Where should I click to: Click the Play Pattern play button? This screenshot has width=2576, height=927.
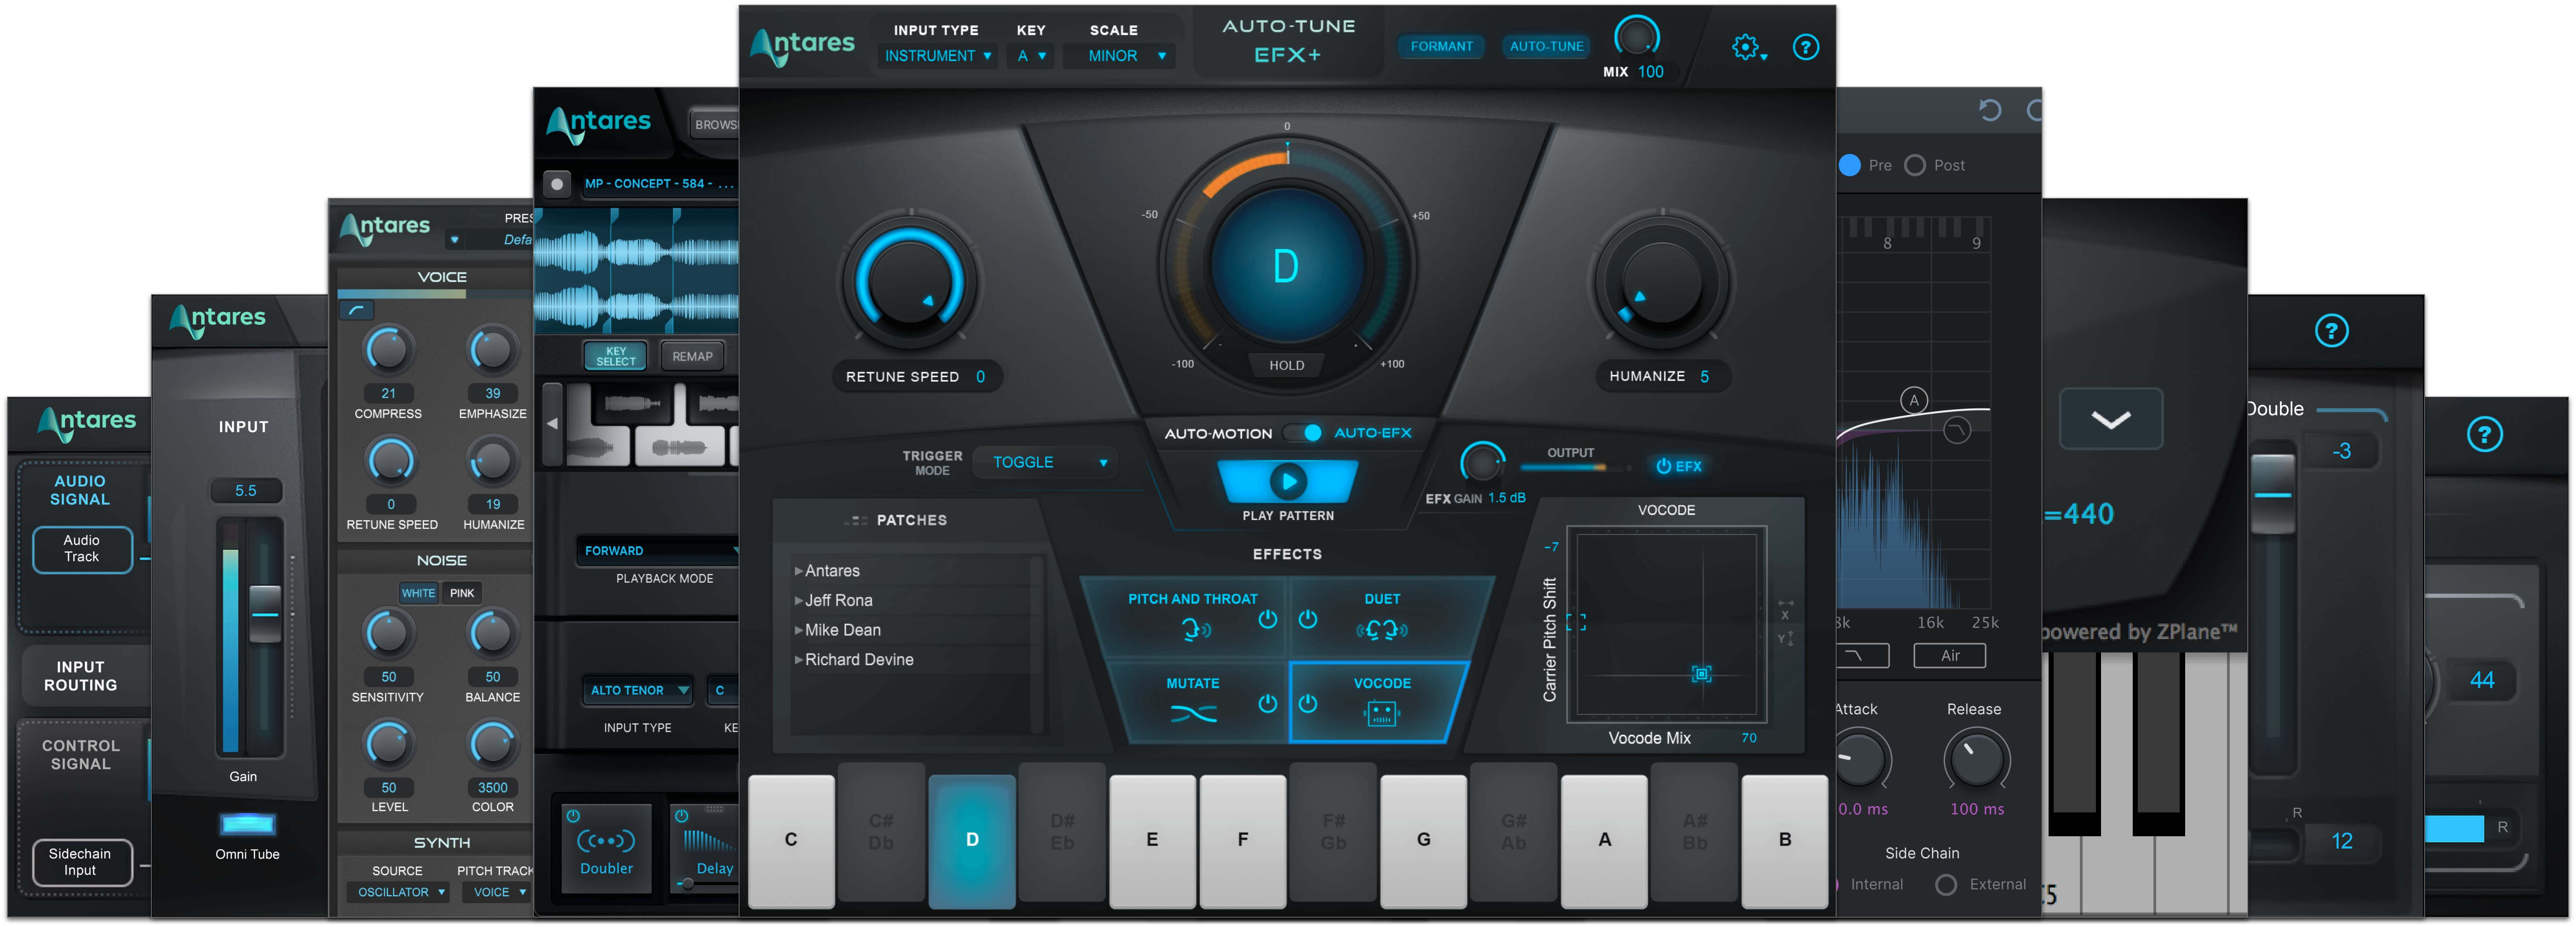coord(1288,481)
